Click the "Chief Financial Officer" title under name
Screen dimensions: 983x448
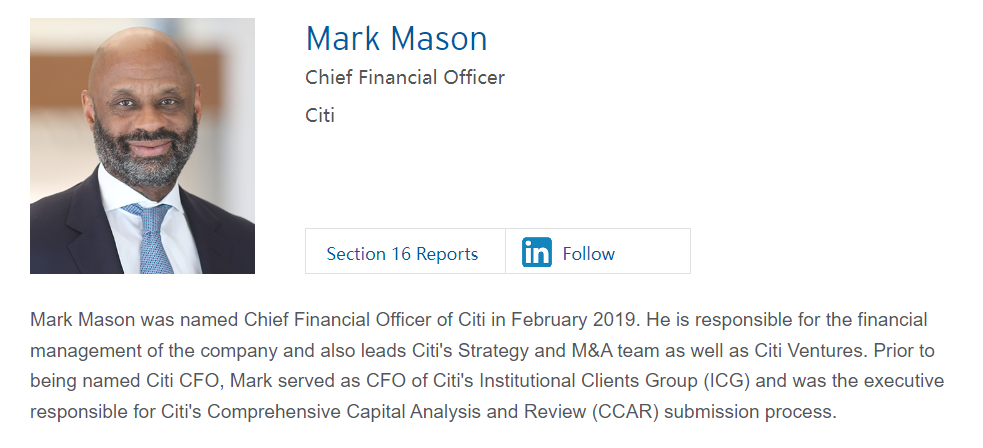(405, 77)
